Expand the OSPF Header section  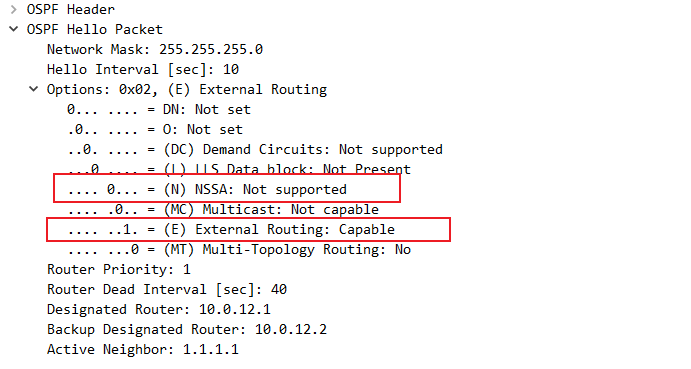coord(14,9)
